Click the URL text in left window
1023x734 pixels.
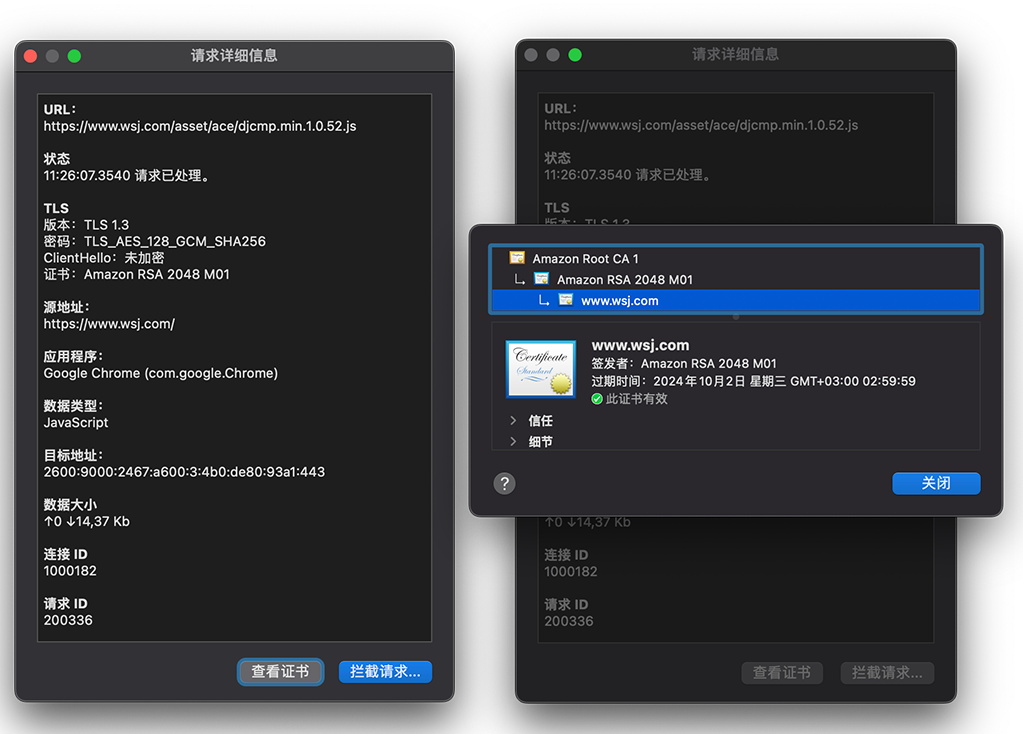click(x=200, y=126)
